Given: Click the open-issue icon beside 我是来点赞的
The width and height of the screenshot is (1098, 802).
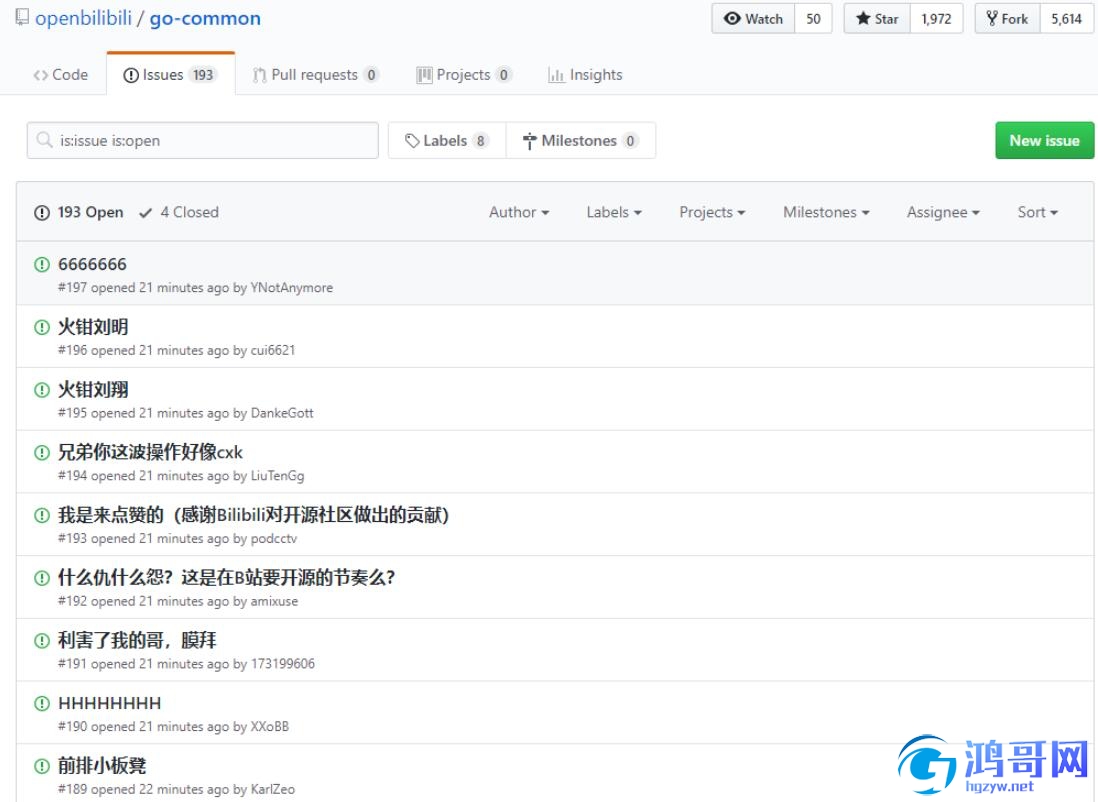Looking at the screenshot, I should click(42, 515).
